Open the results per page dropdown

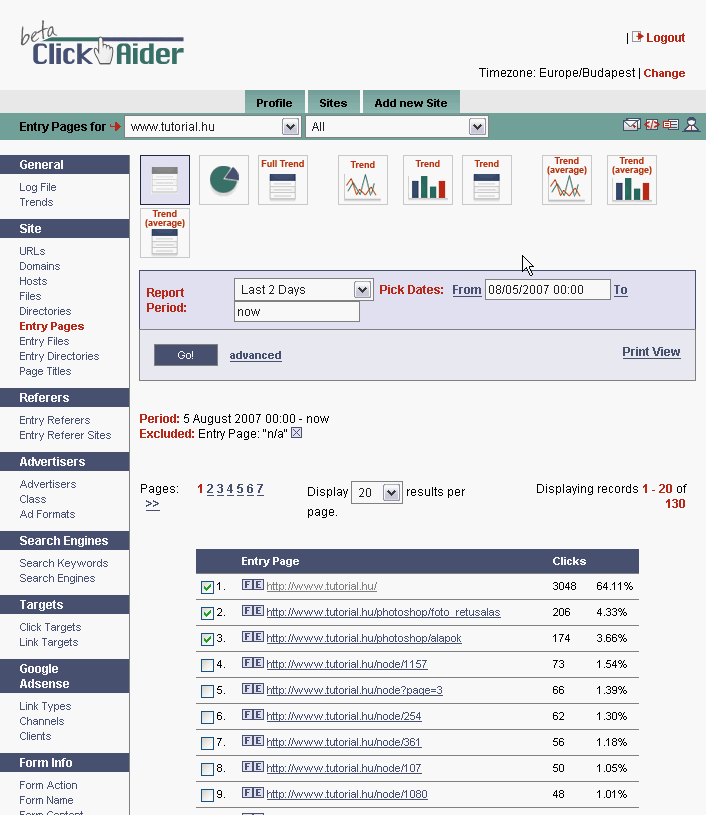pyautogui.click(x=391, y=493)
